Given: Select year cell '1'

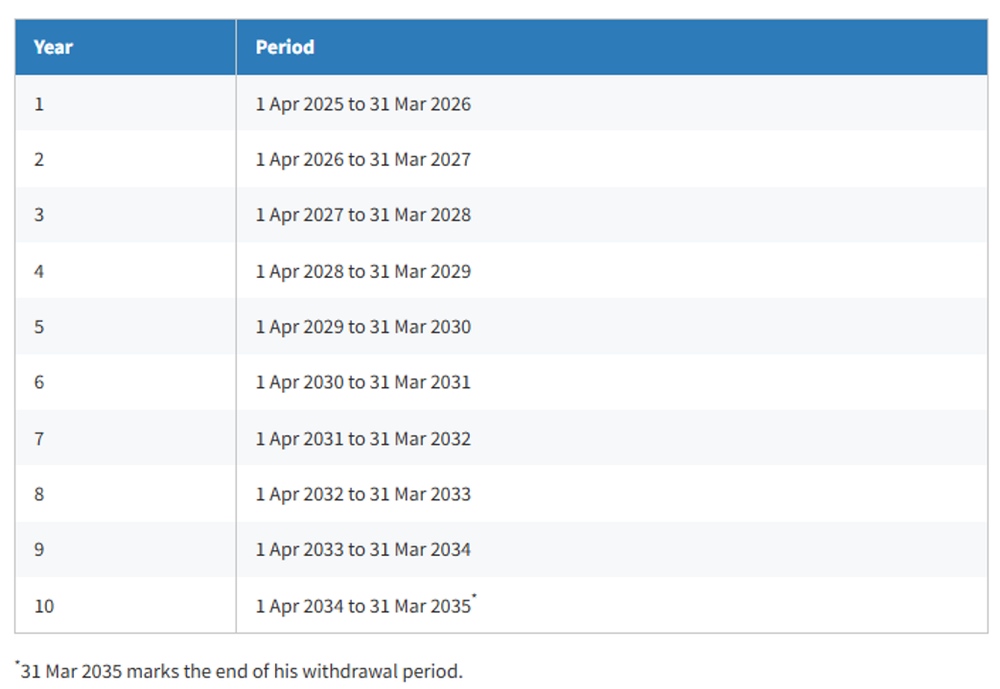Looking at the screenshot, I should [x=126, y=103].
